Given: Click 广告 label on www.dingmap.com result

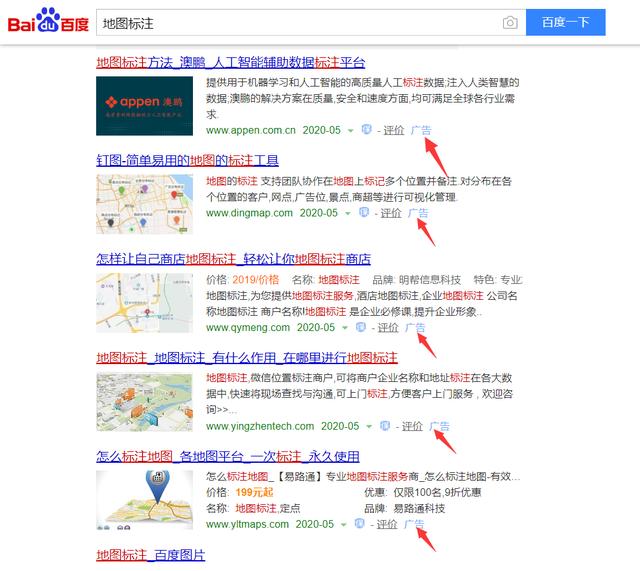Looking at the screenshot, I should [418, 213].
